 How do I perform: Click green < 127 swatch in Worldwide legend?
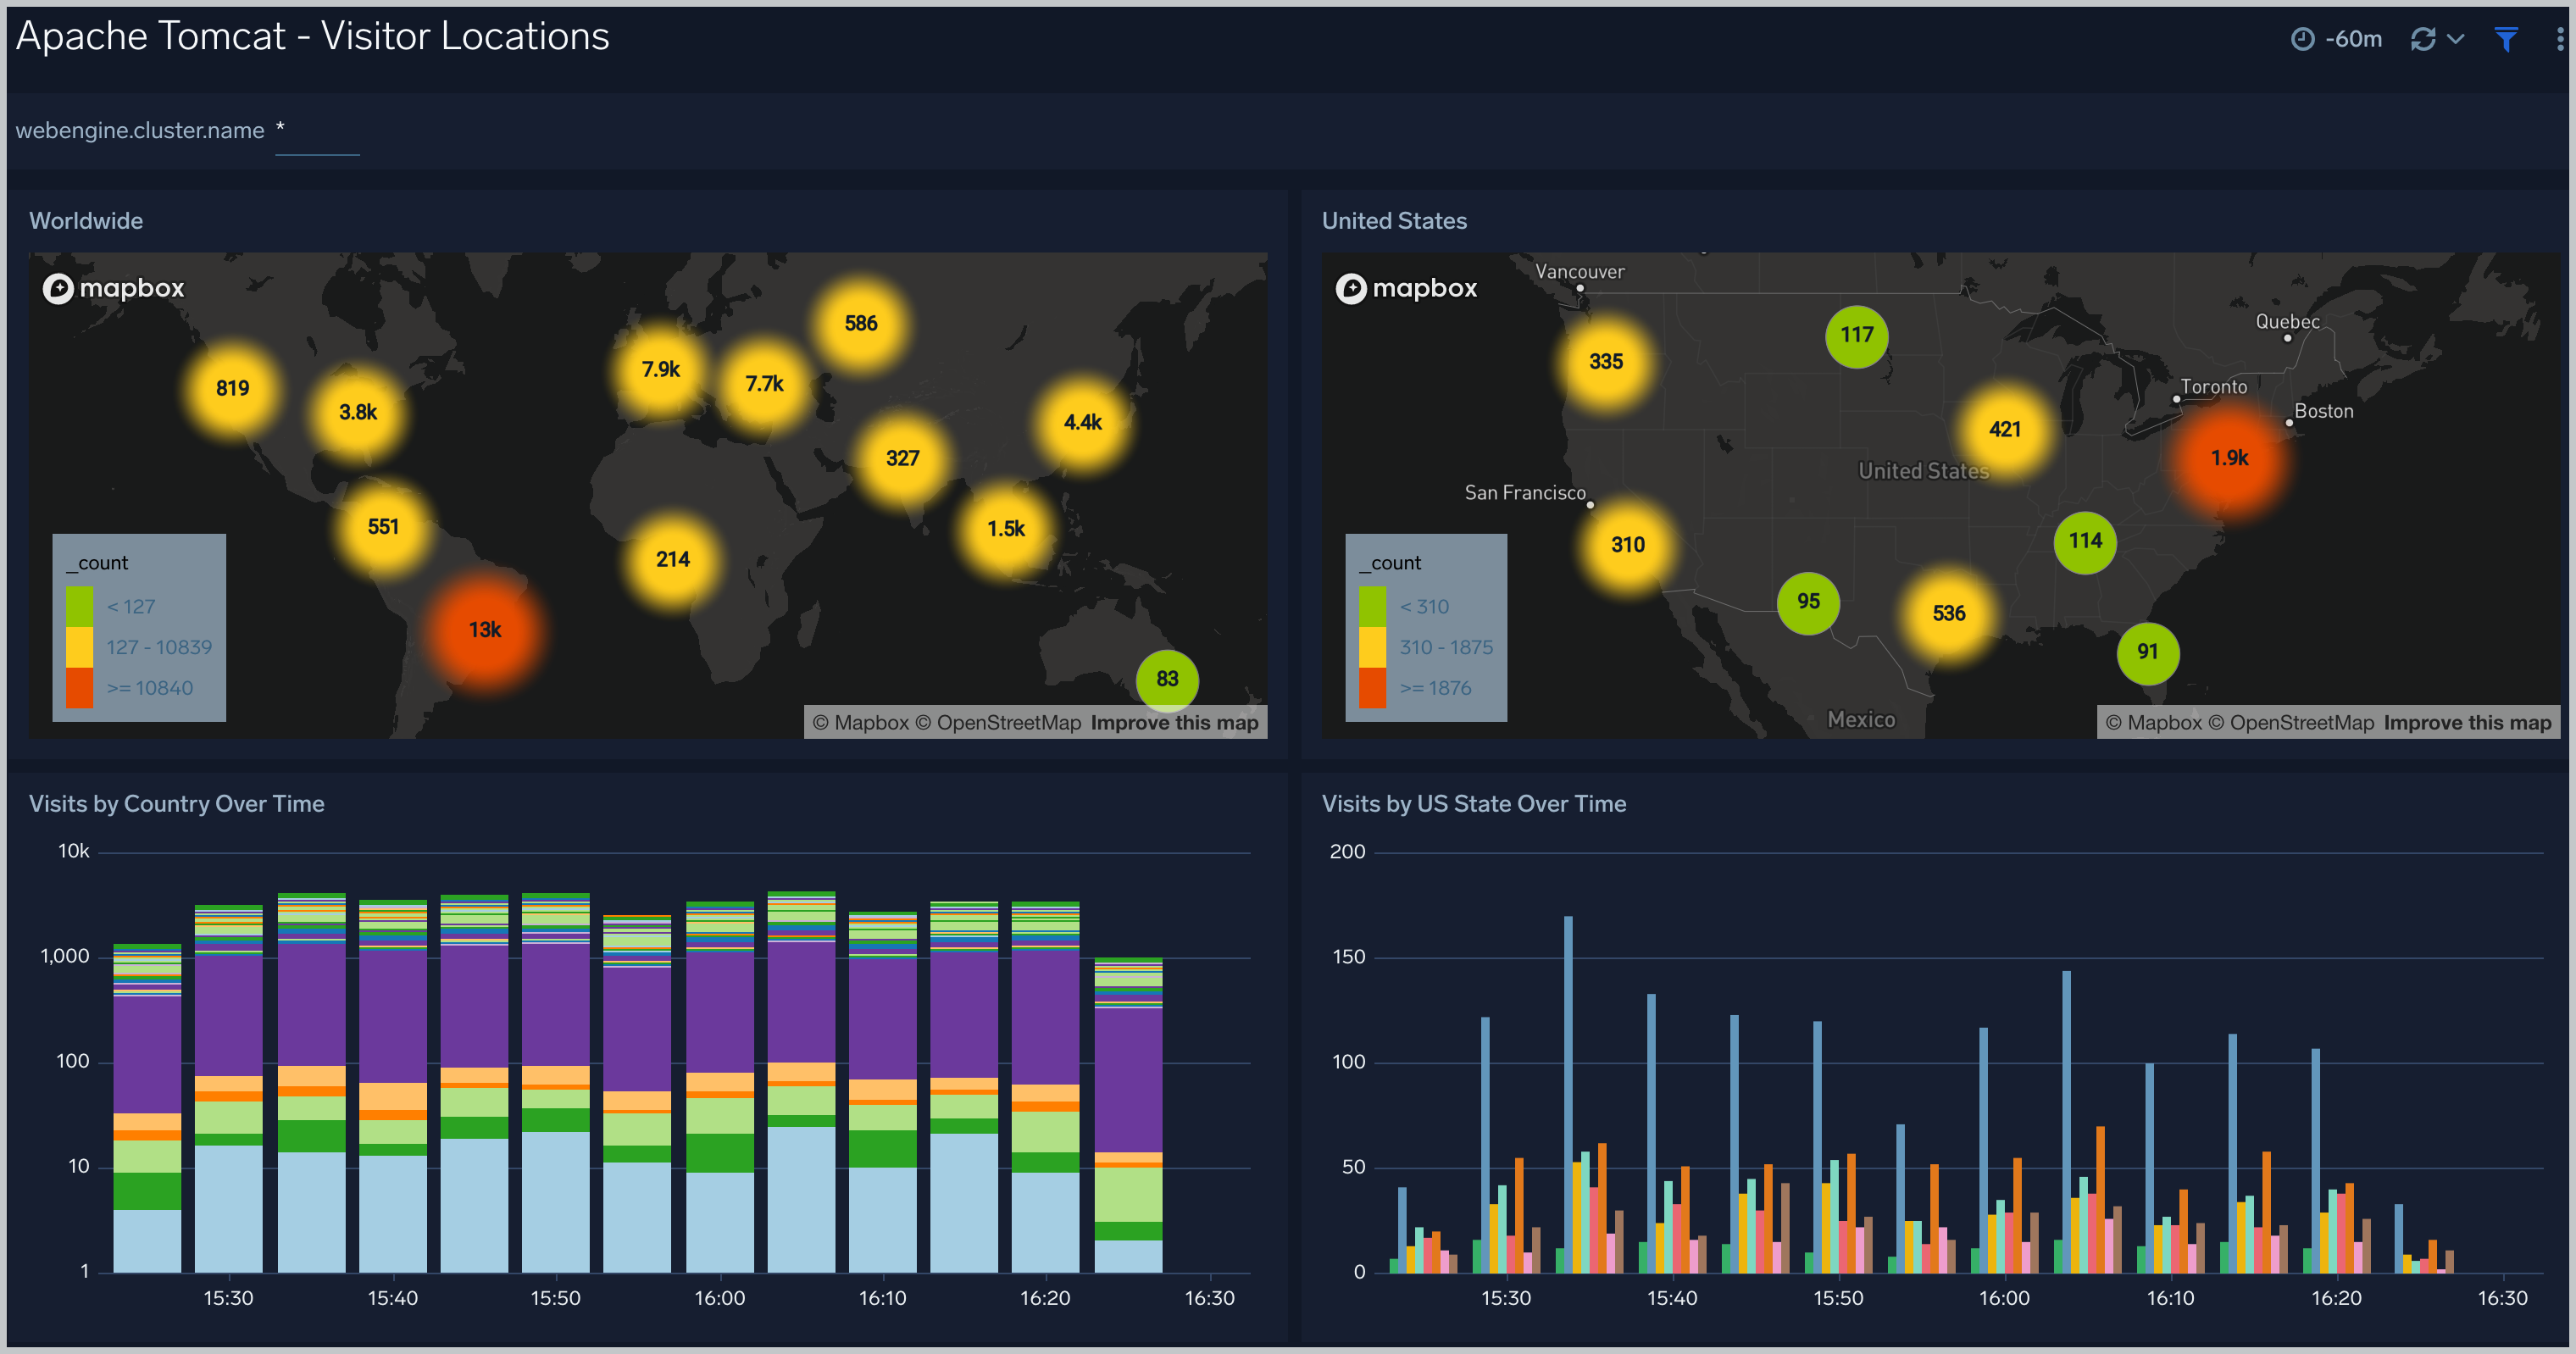(80, 607)
